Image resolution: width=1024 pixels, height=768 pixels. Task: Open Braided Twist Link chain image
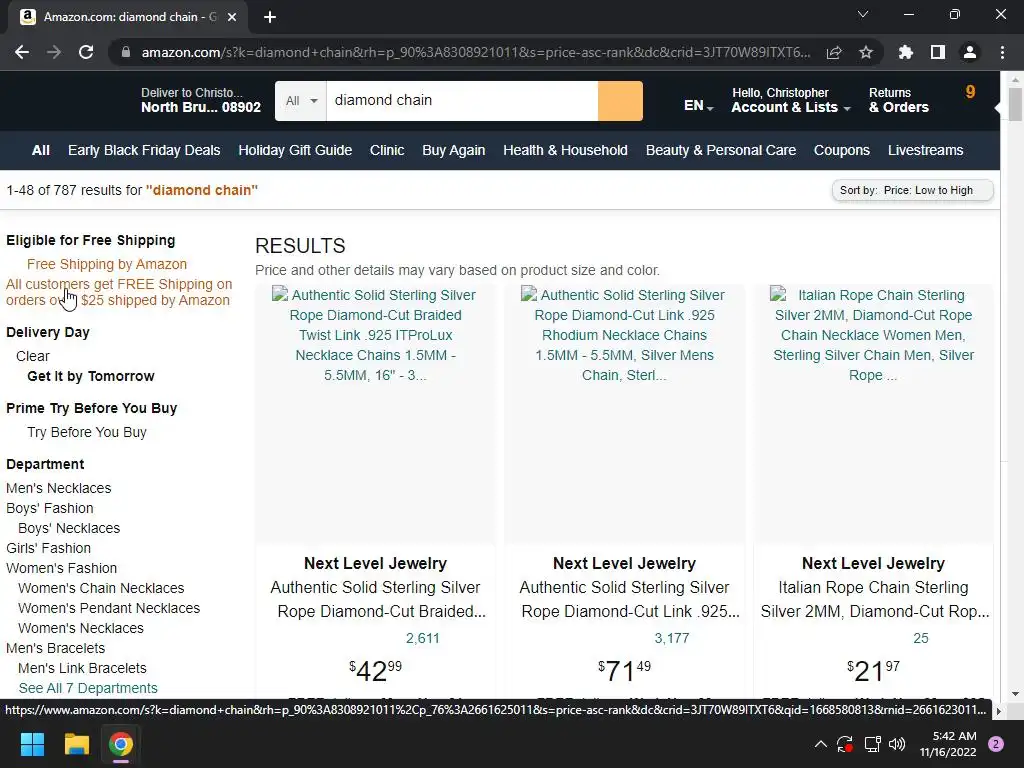[x=376, y=414]
